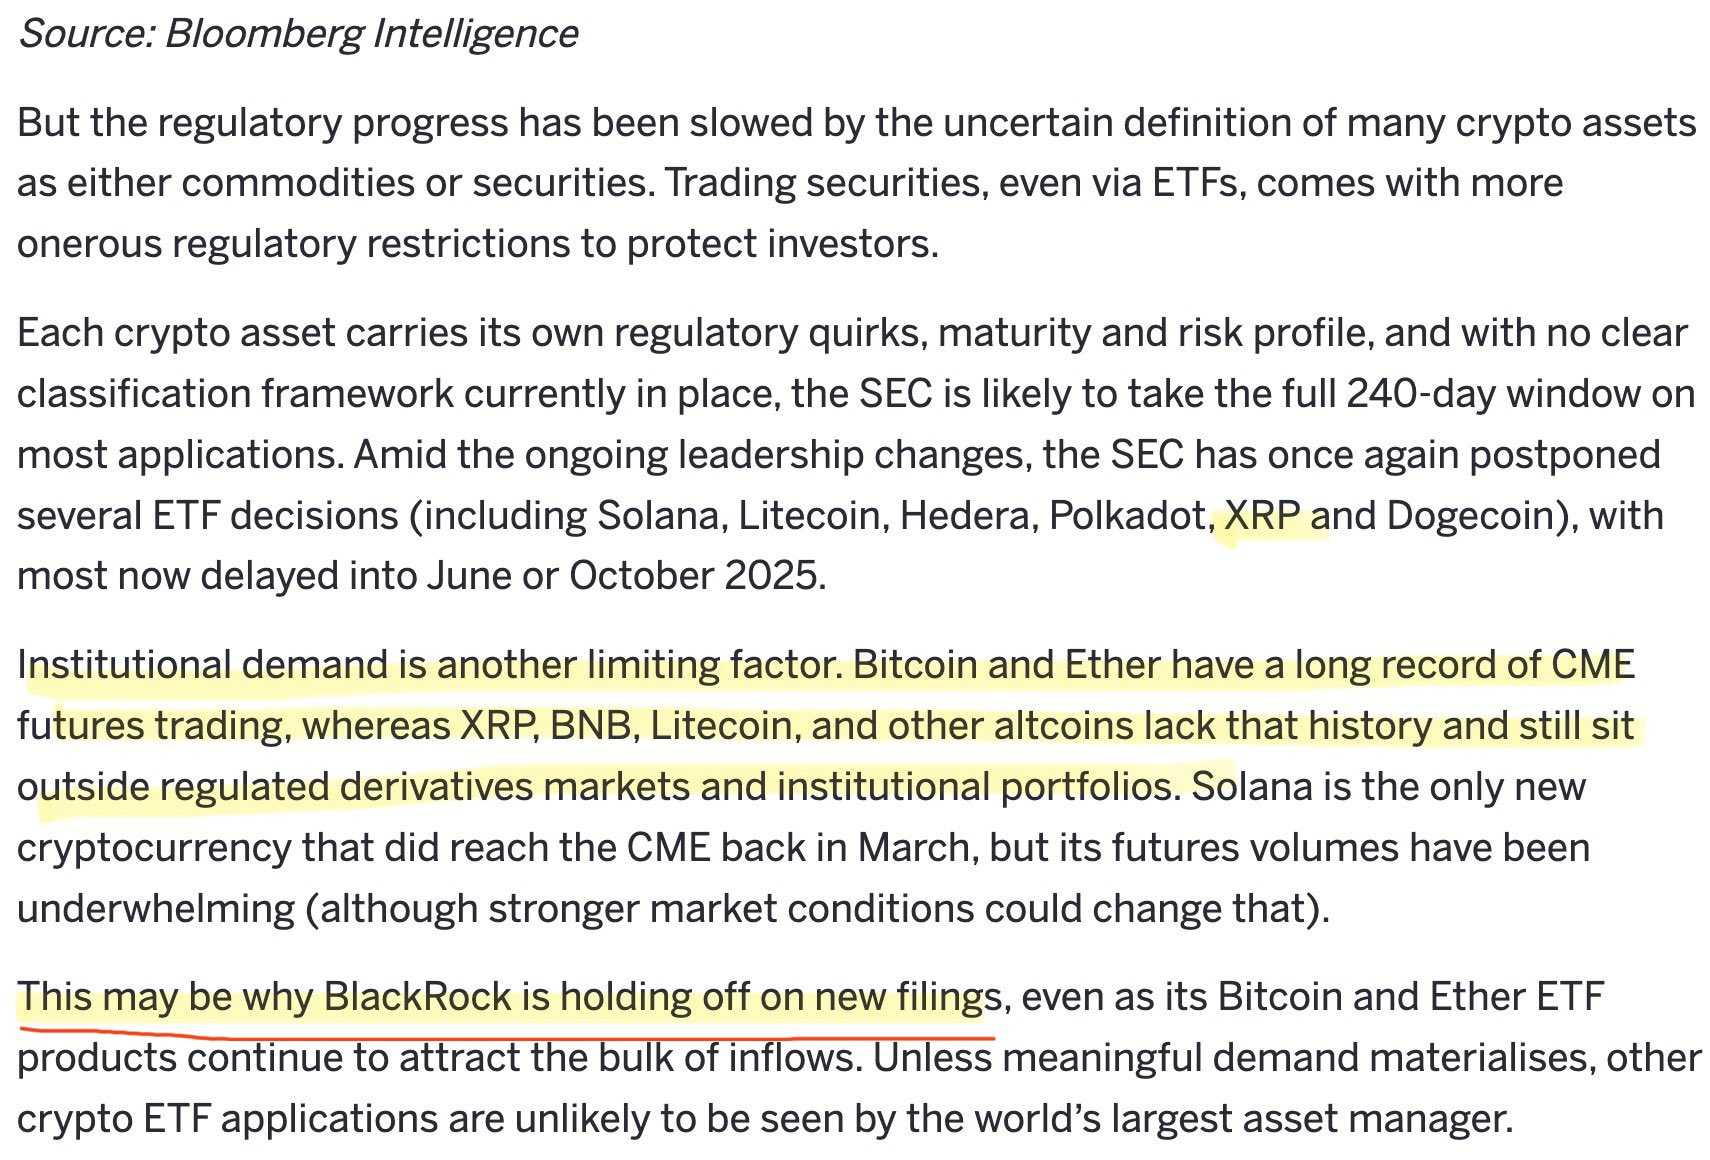Click the word 'Polkadot' in the ETF list
This screenshot has width=1710, height=1160.
[1129, 517]
